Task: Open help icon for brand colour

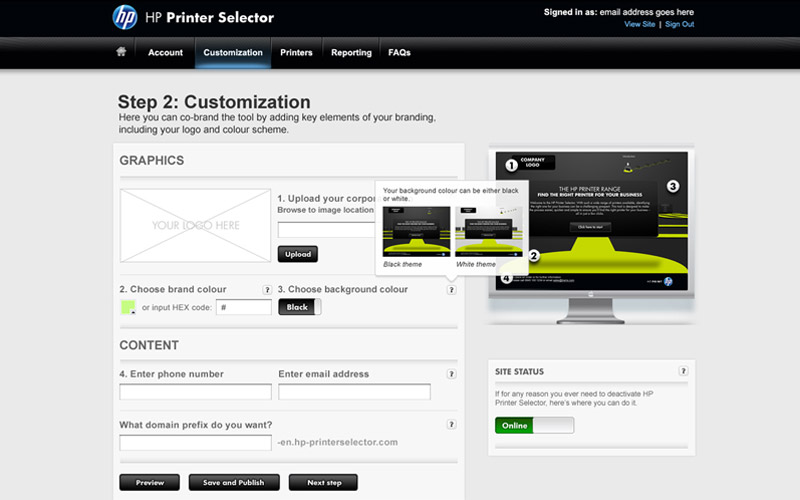Action: point(267,290)
